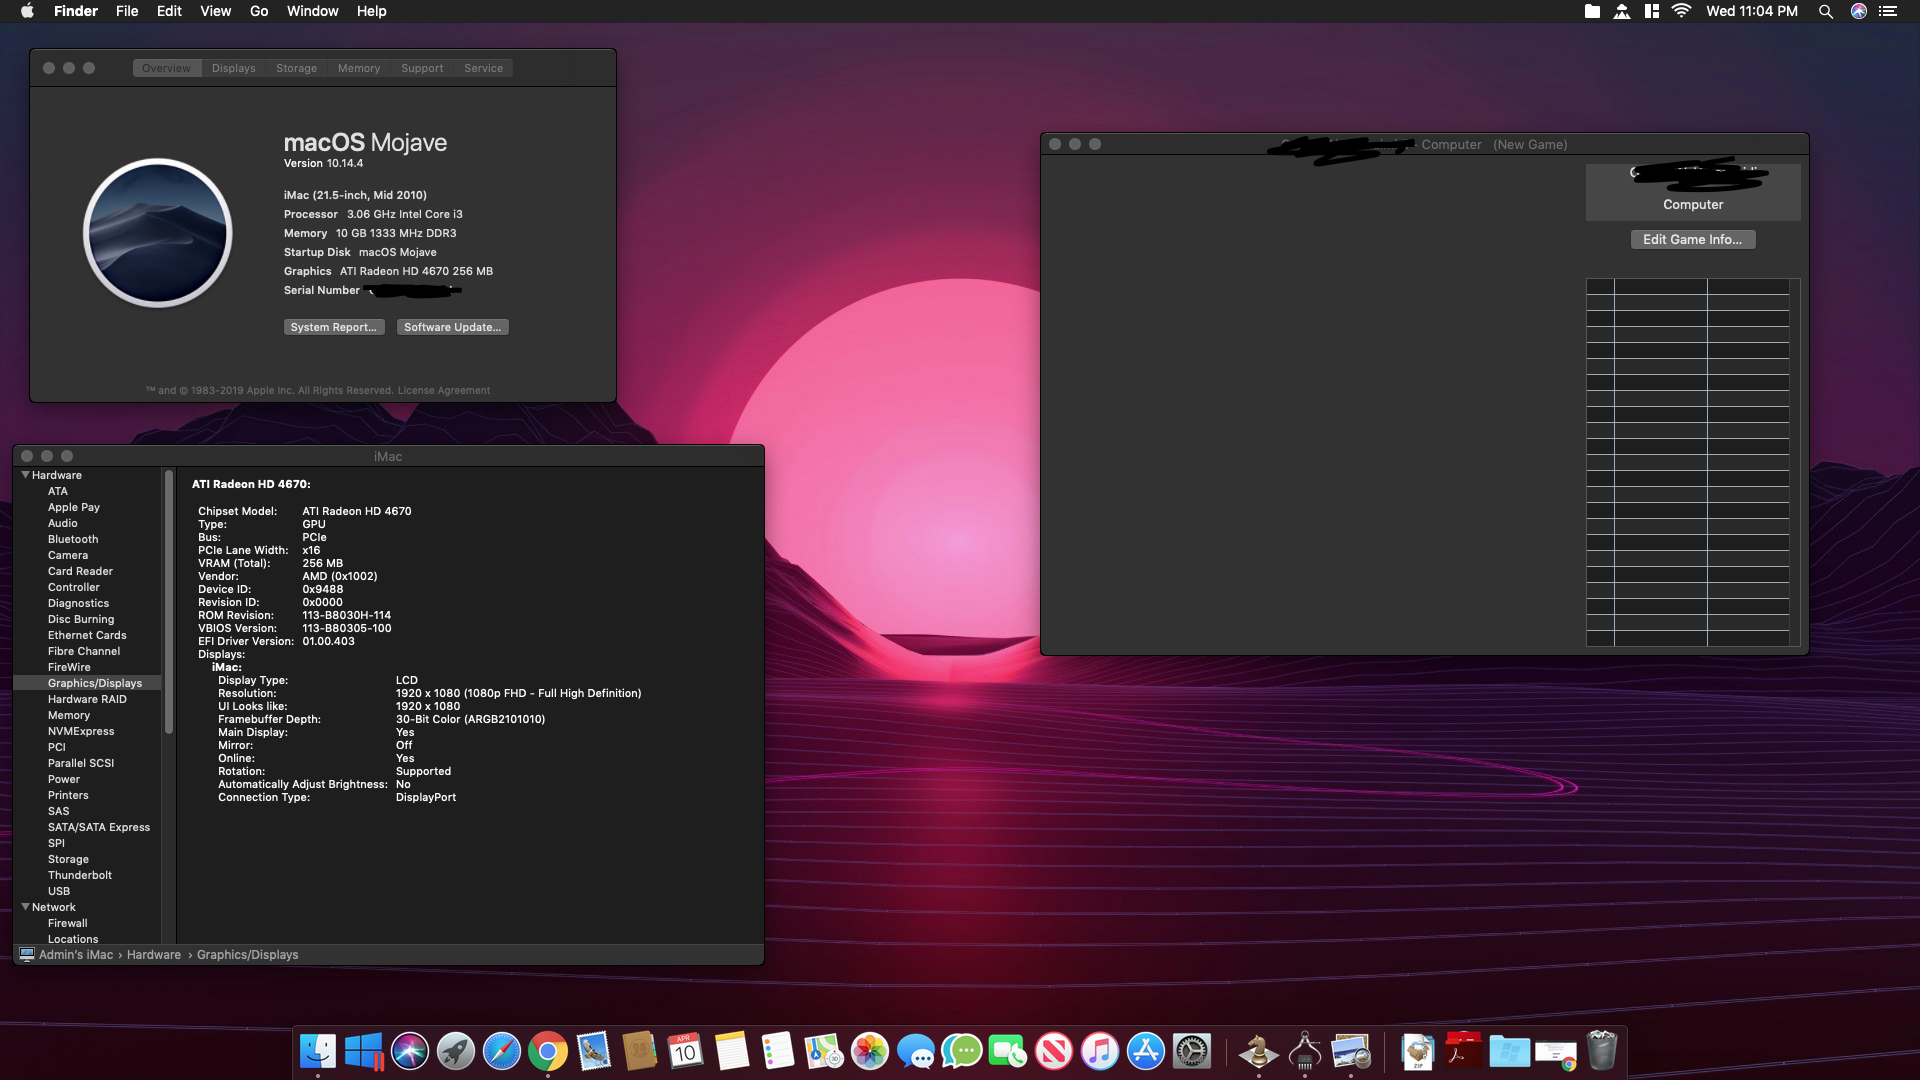The width and height of the screenshot is (1920, 1080).
Task: Open Calendar icon in dock
Action: point(686,1051)
